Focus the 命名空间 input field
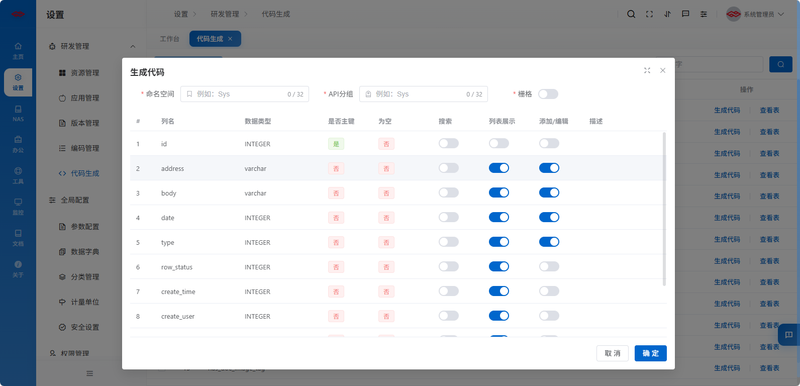This screenshot has width=800, height=386. pos(244,94)
